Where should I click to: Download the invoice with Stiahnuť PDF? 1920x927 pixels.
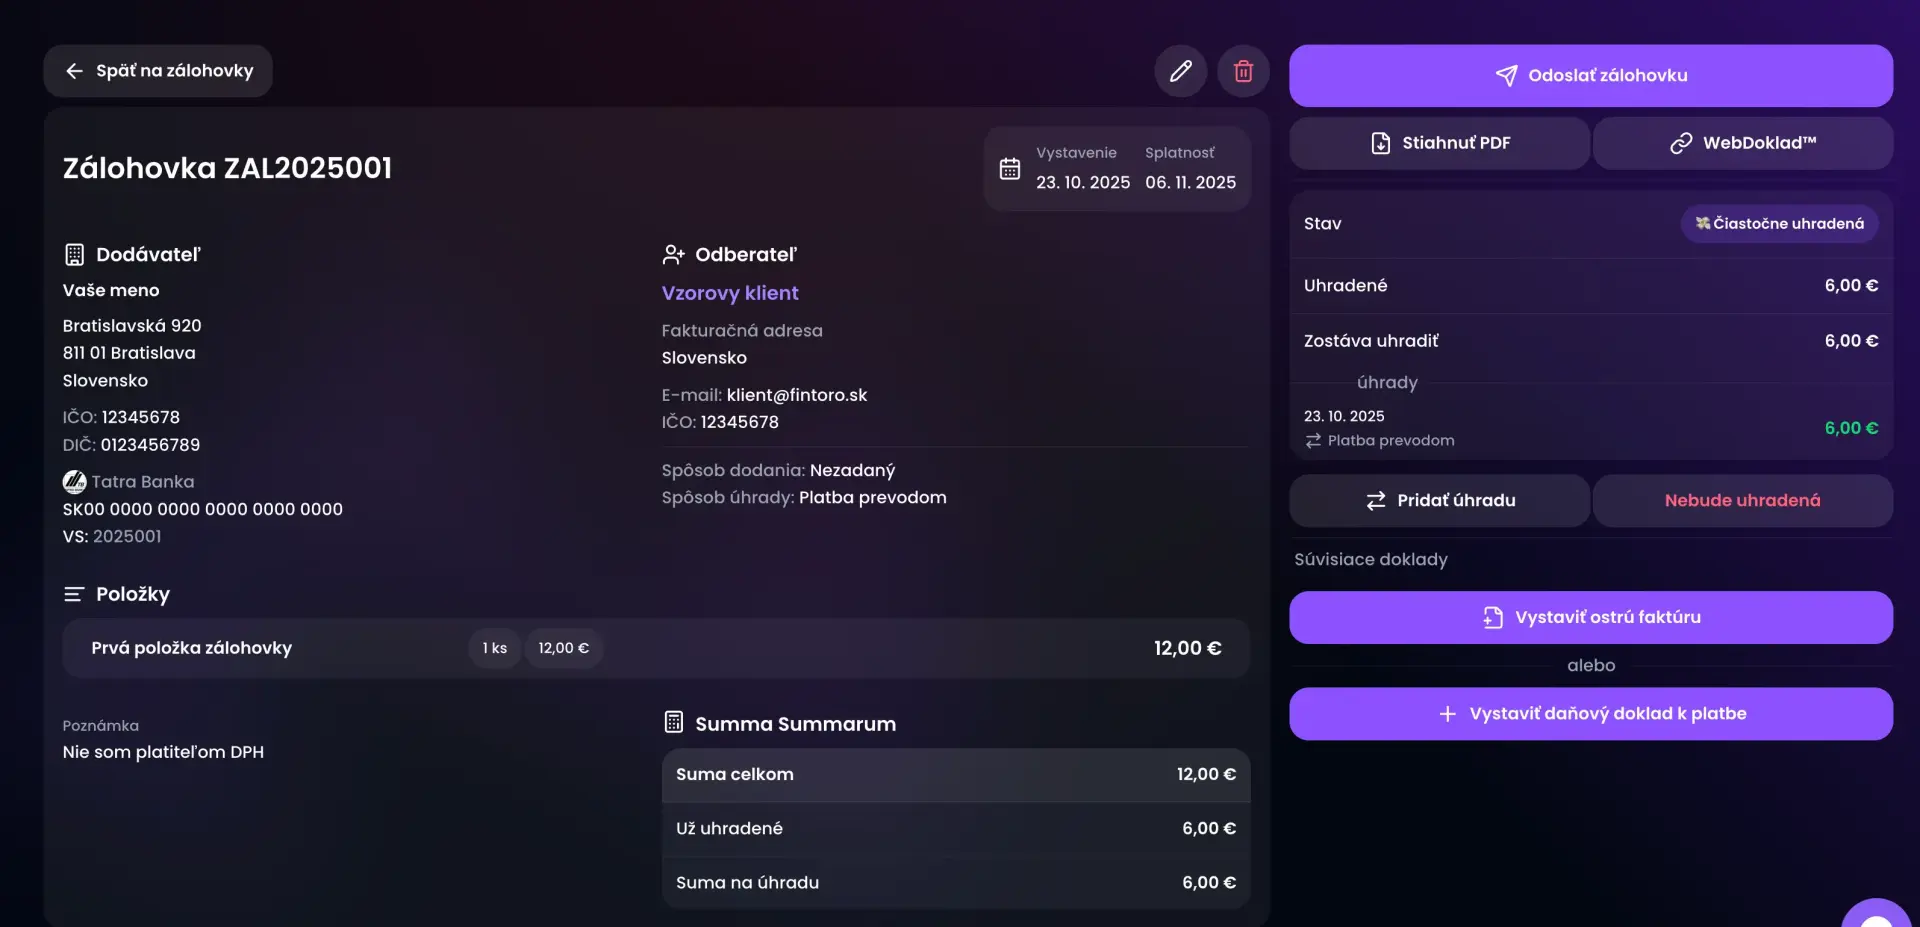(1439, 143)
